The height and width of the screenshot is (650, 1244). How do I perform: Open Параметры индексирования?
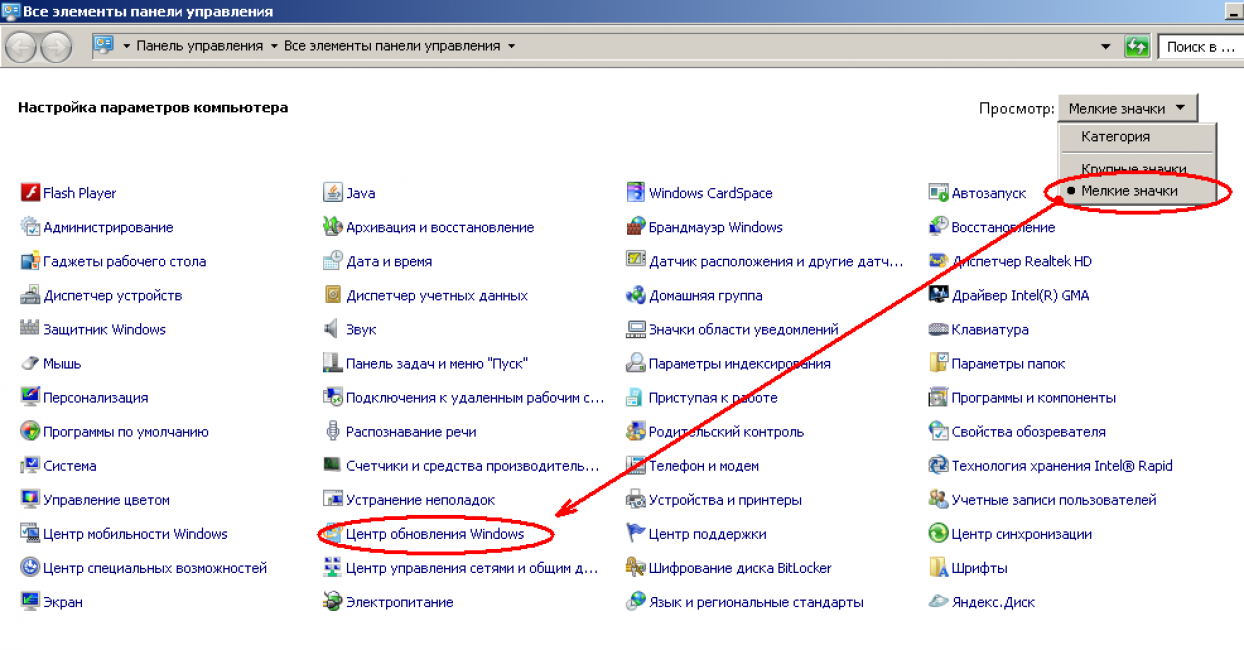pos(739,363)
